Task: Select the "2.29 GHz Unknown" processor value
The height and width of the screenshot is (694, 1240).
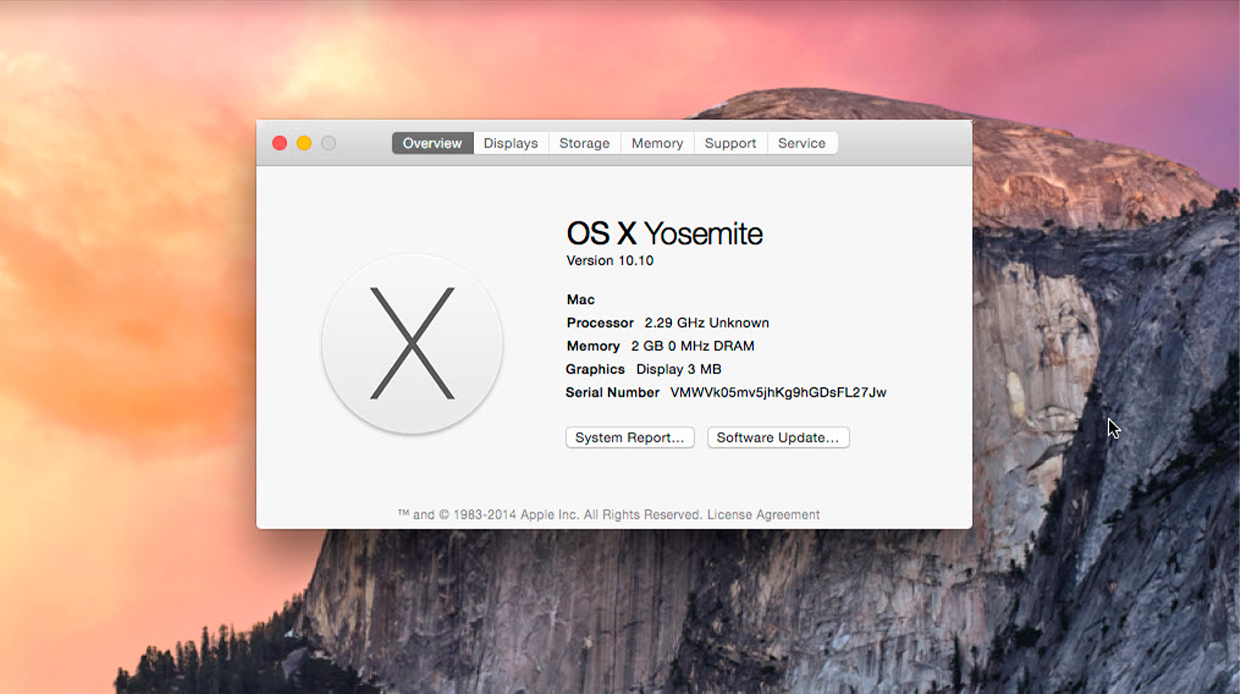Action: 707,323
